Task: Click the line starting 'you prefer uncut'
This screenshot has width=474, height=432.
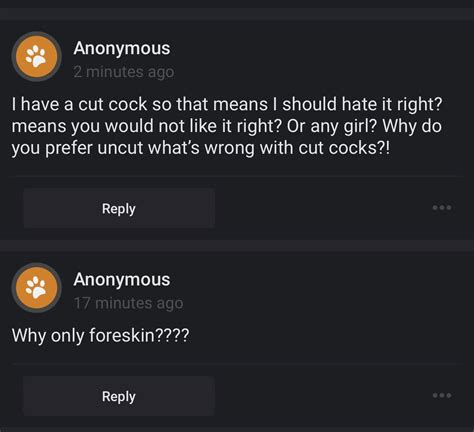Action: click(x=201, y=148)
